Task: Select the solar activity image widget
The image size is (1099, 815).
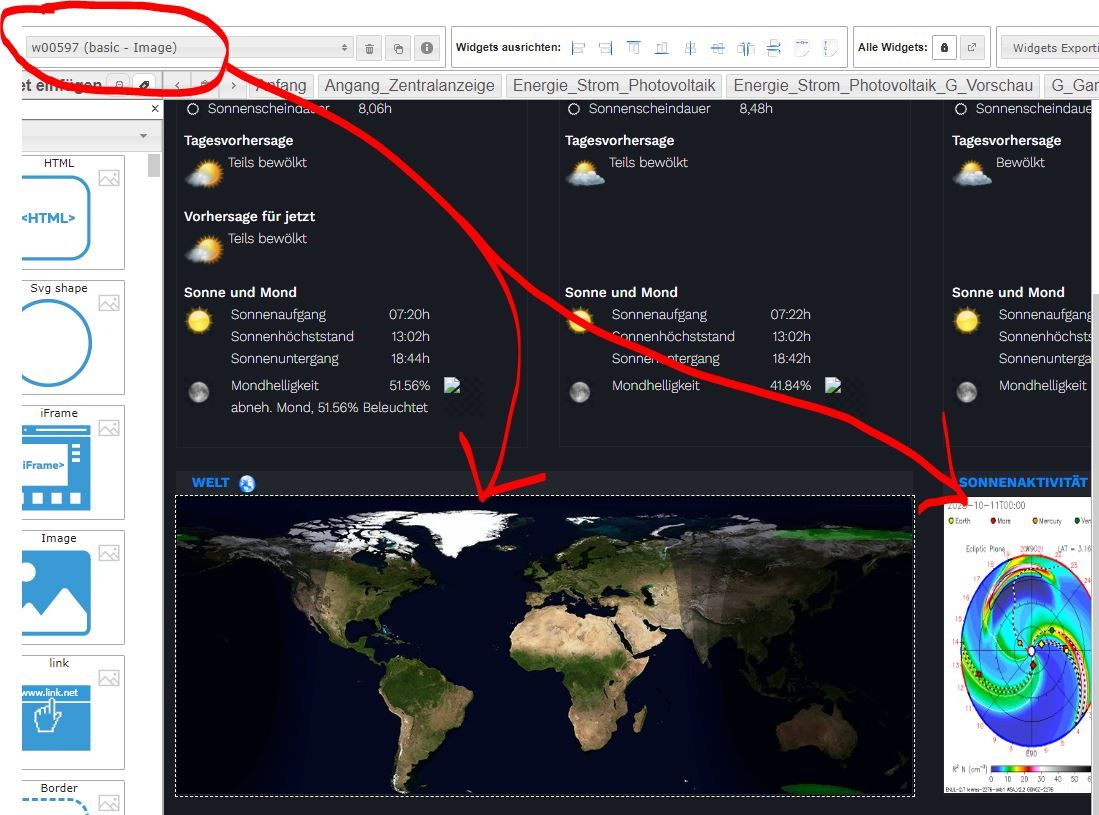Action: [x=1018, y=645]
